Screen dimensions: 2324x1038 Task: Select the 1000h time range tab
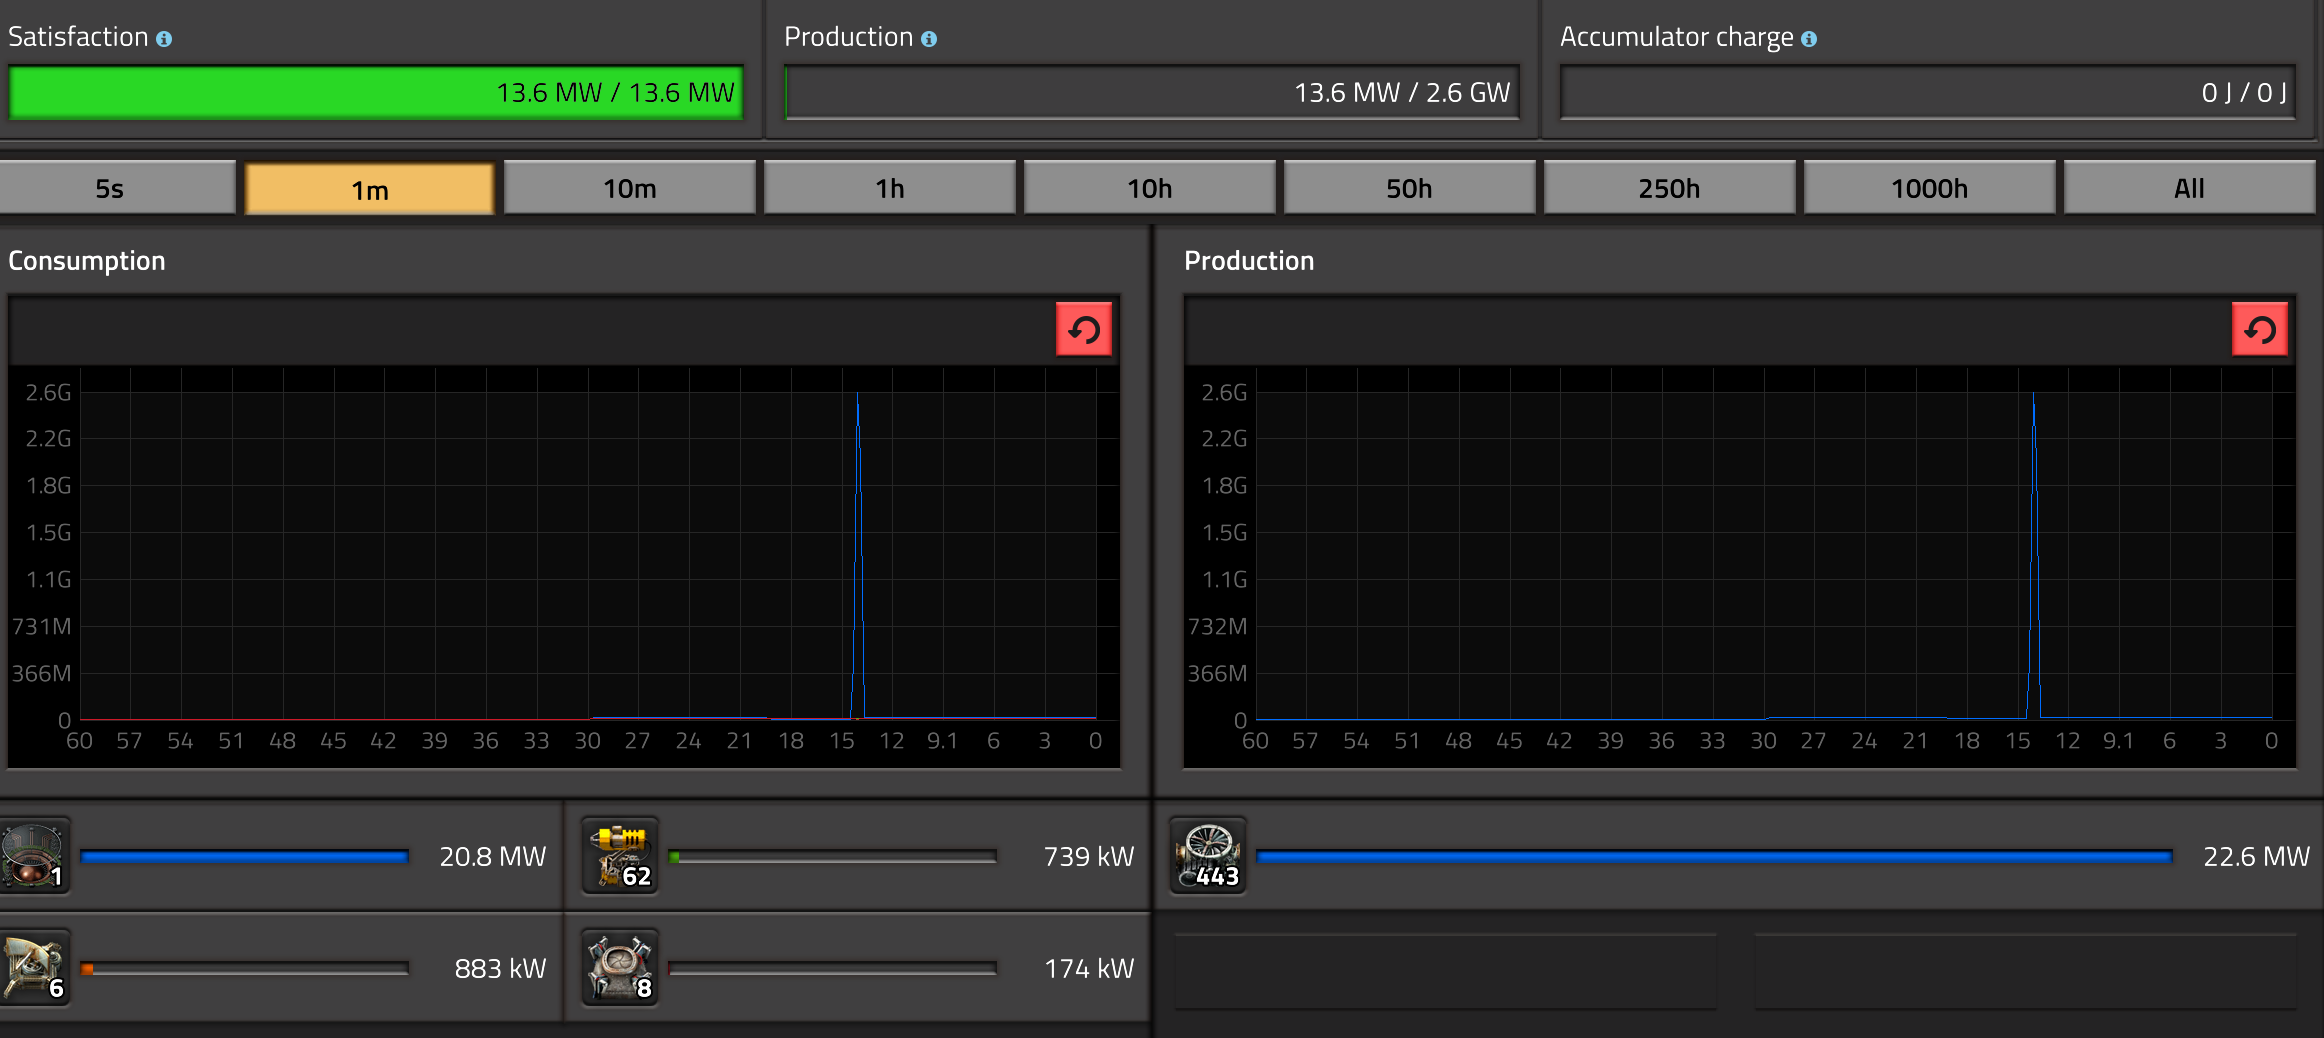click(x=1930, y=188)
